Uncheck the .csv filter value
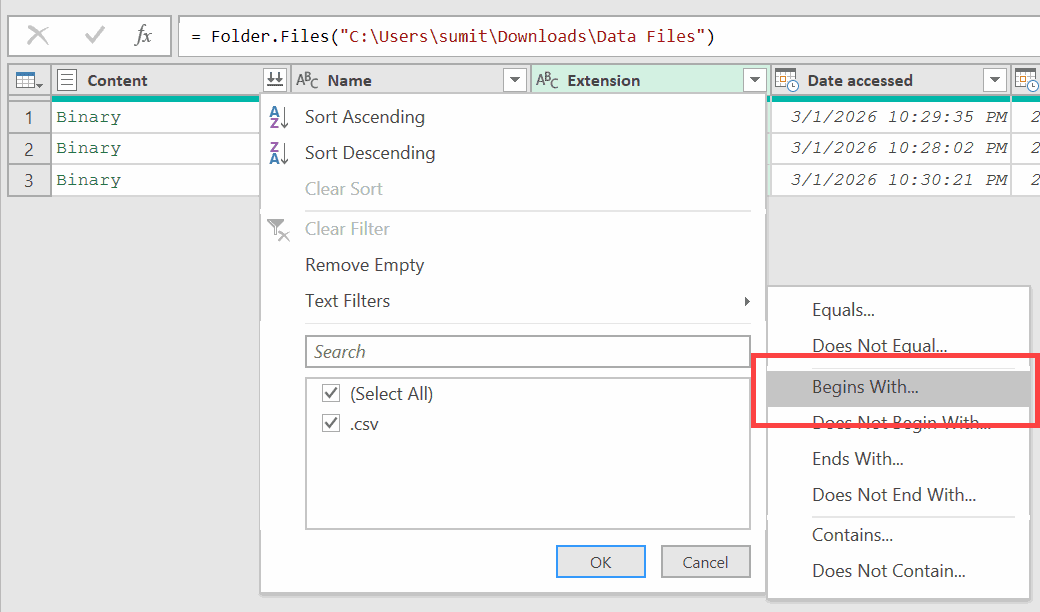The width and height of the screenshot is (1040, 612). (x=330, y=423)
